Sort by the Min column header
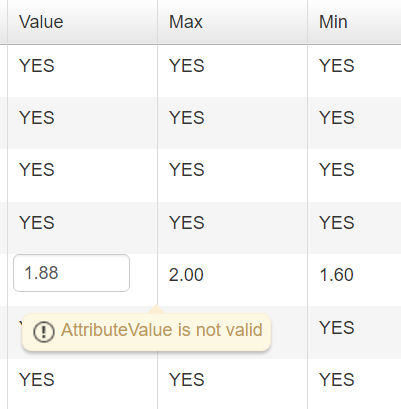The width and height of the screenshot is (401, 409). pos(354,22)
